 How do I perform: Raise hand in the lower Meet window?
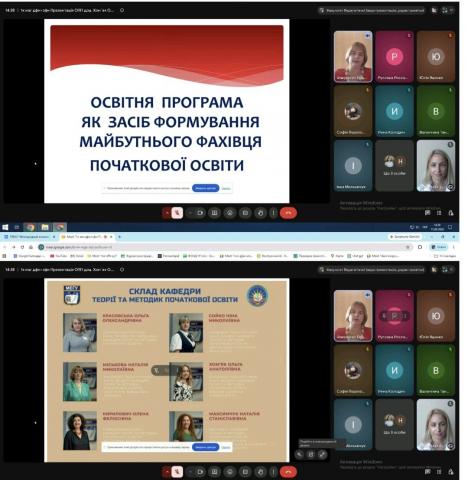coord(261,472)
